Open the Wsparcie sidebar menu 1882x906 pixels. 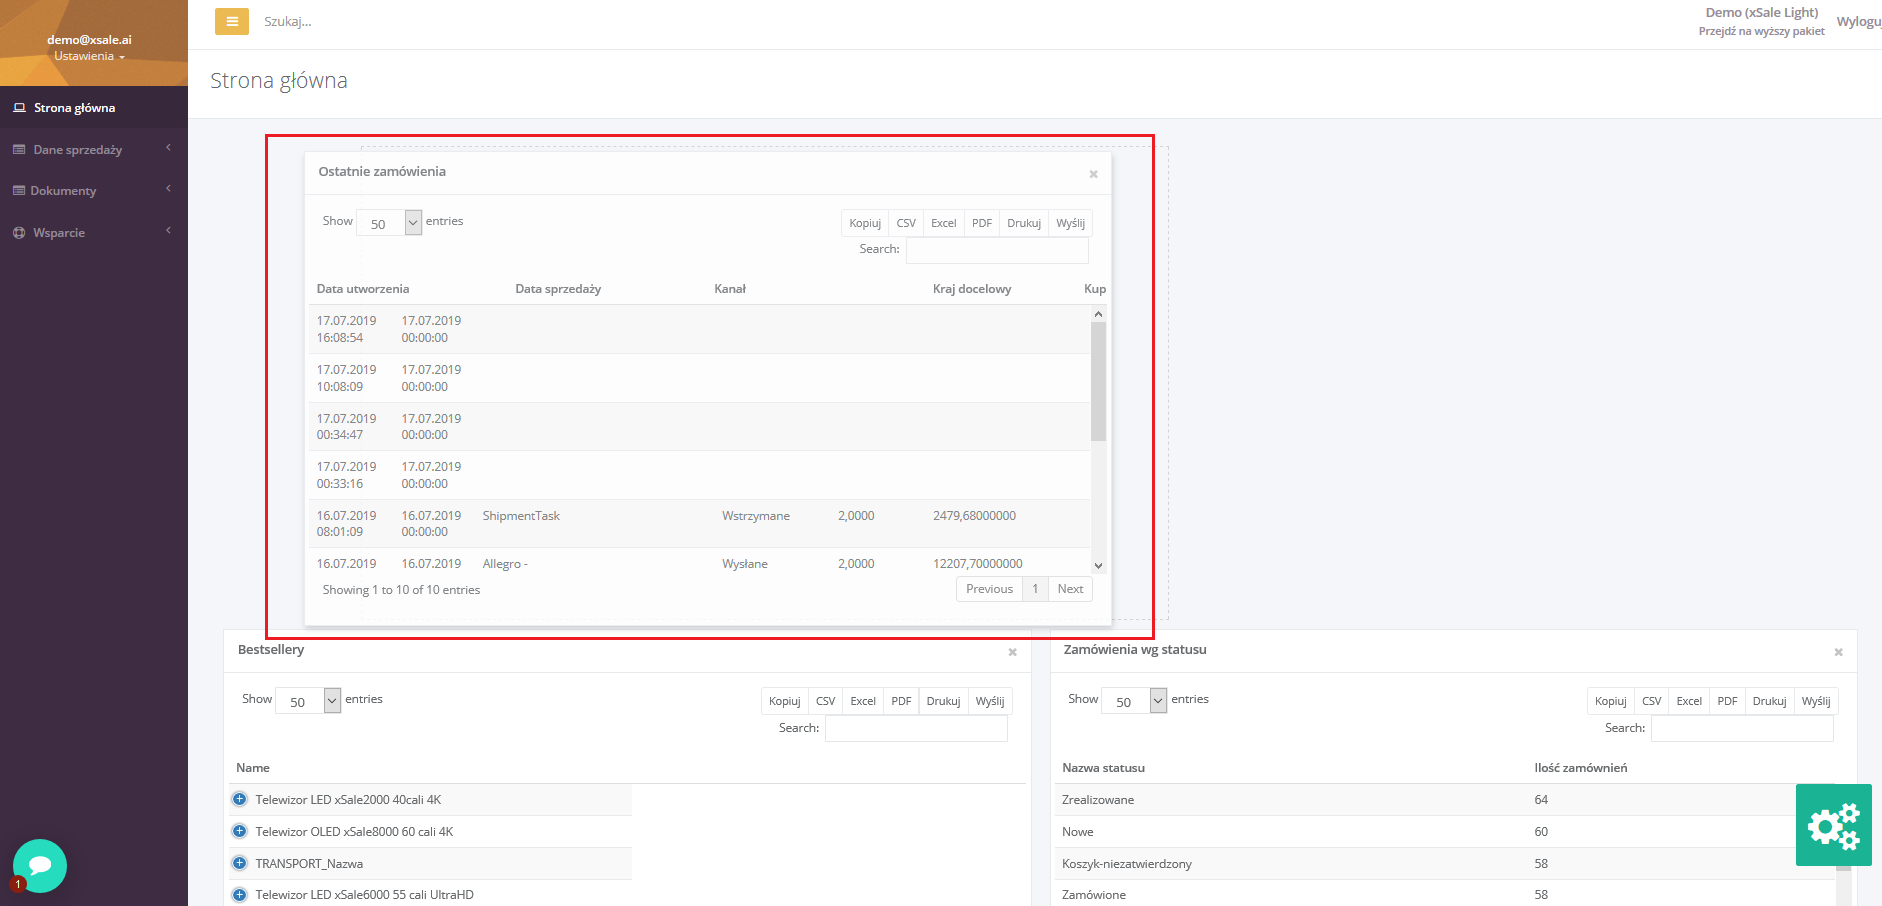click(x=92, y=232)
